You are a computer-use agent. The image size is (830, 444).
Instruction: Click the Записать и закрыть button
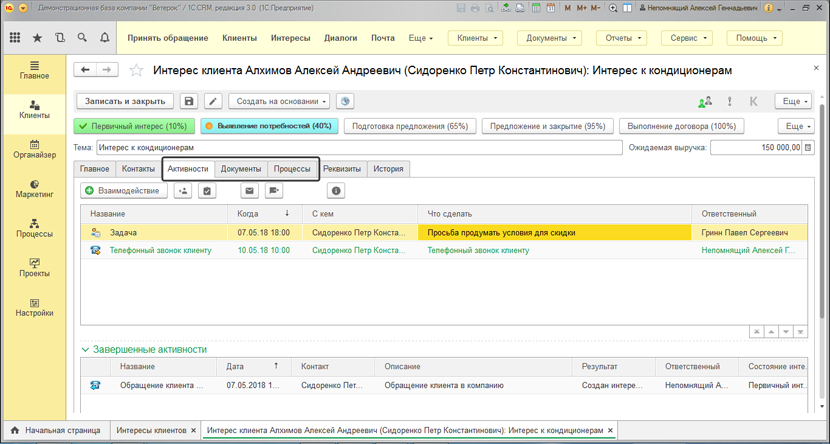tap(125, 101)
